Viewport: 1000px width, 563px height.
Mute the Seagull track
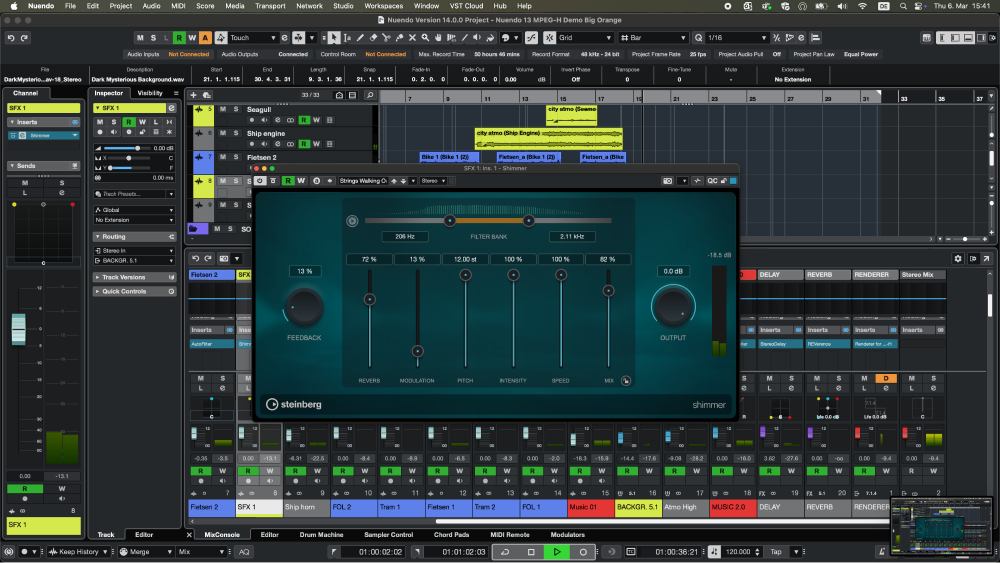click(x=223, y=108)
